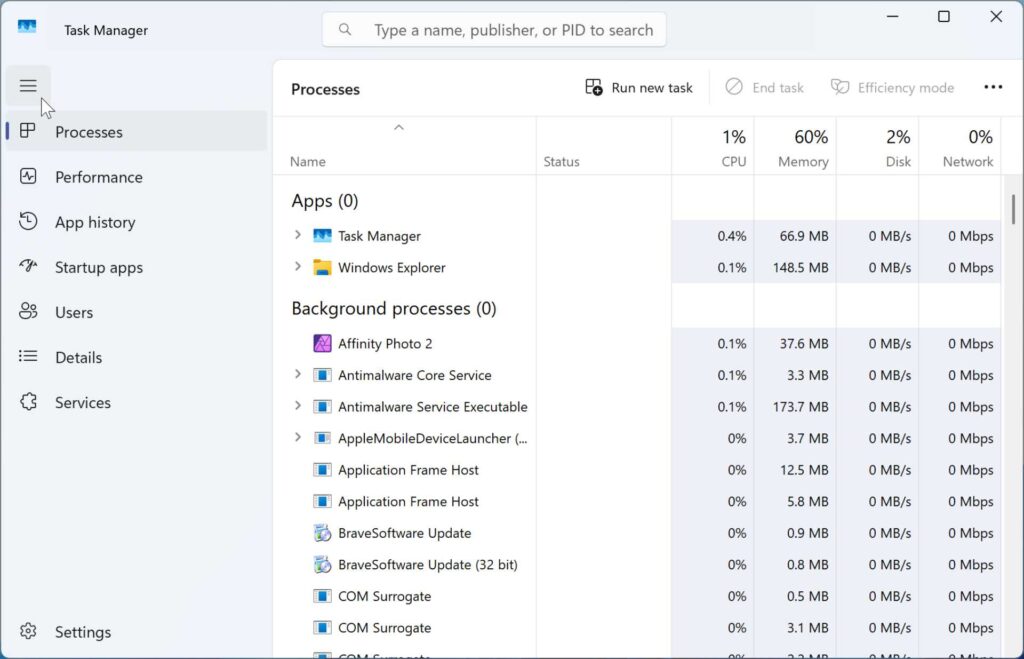Open Task Manager Settings
The width and height of the screenshot is (1024, 659).
point(83,631)
